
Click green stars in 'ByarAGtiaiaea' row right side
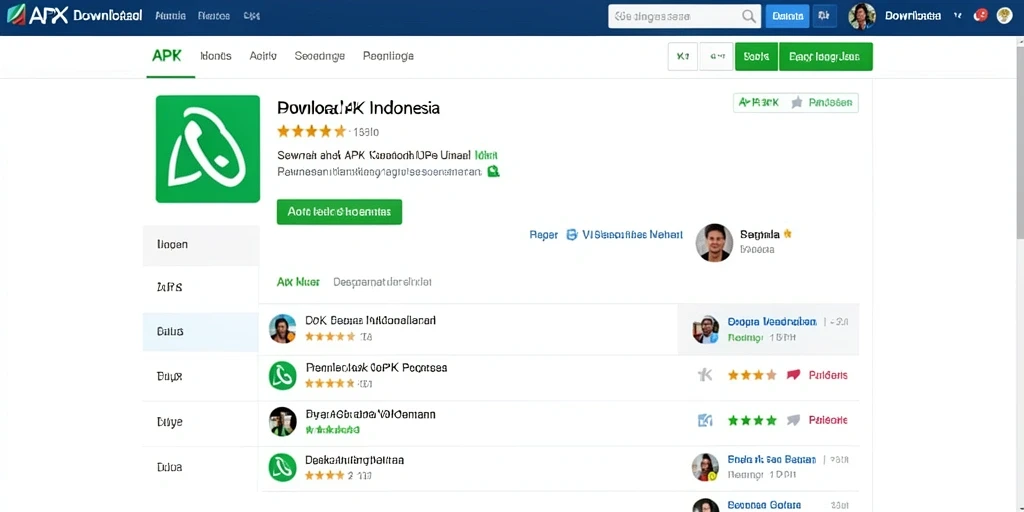(x=752, y=420)
